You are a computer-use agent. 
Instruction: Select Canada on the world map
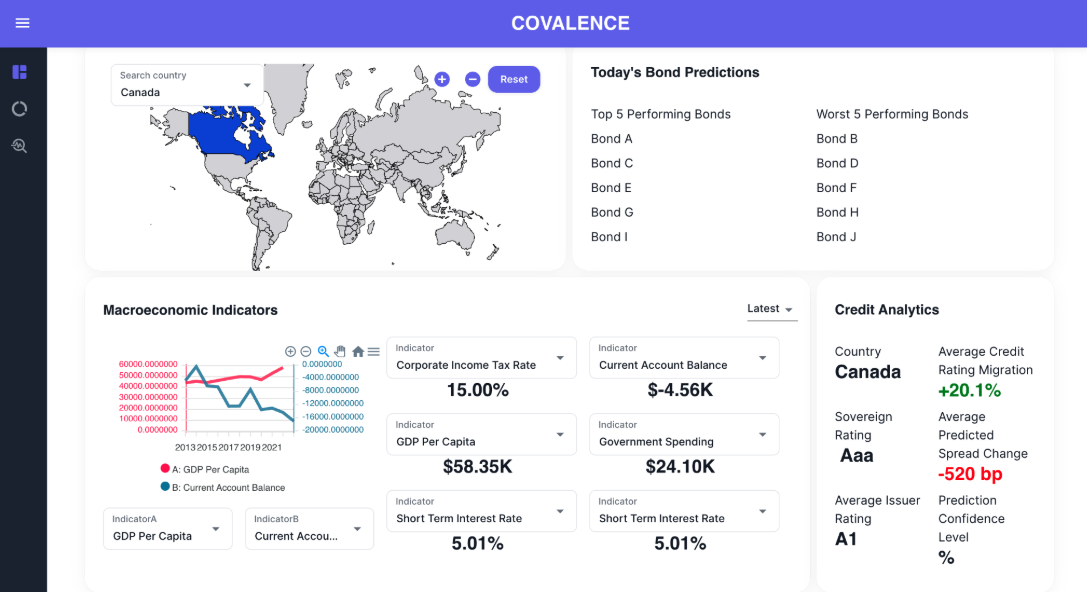pos(218,133)
